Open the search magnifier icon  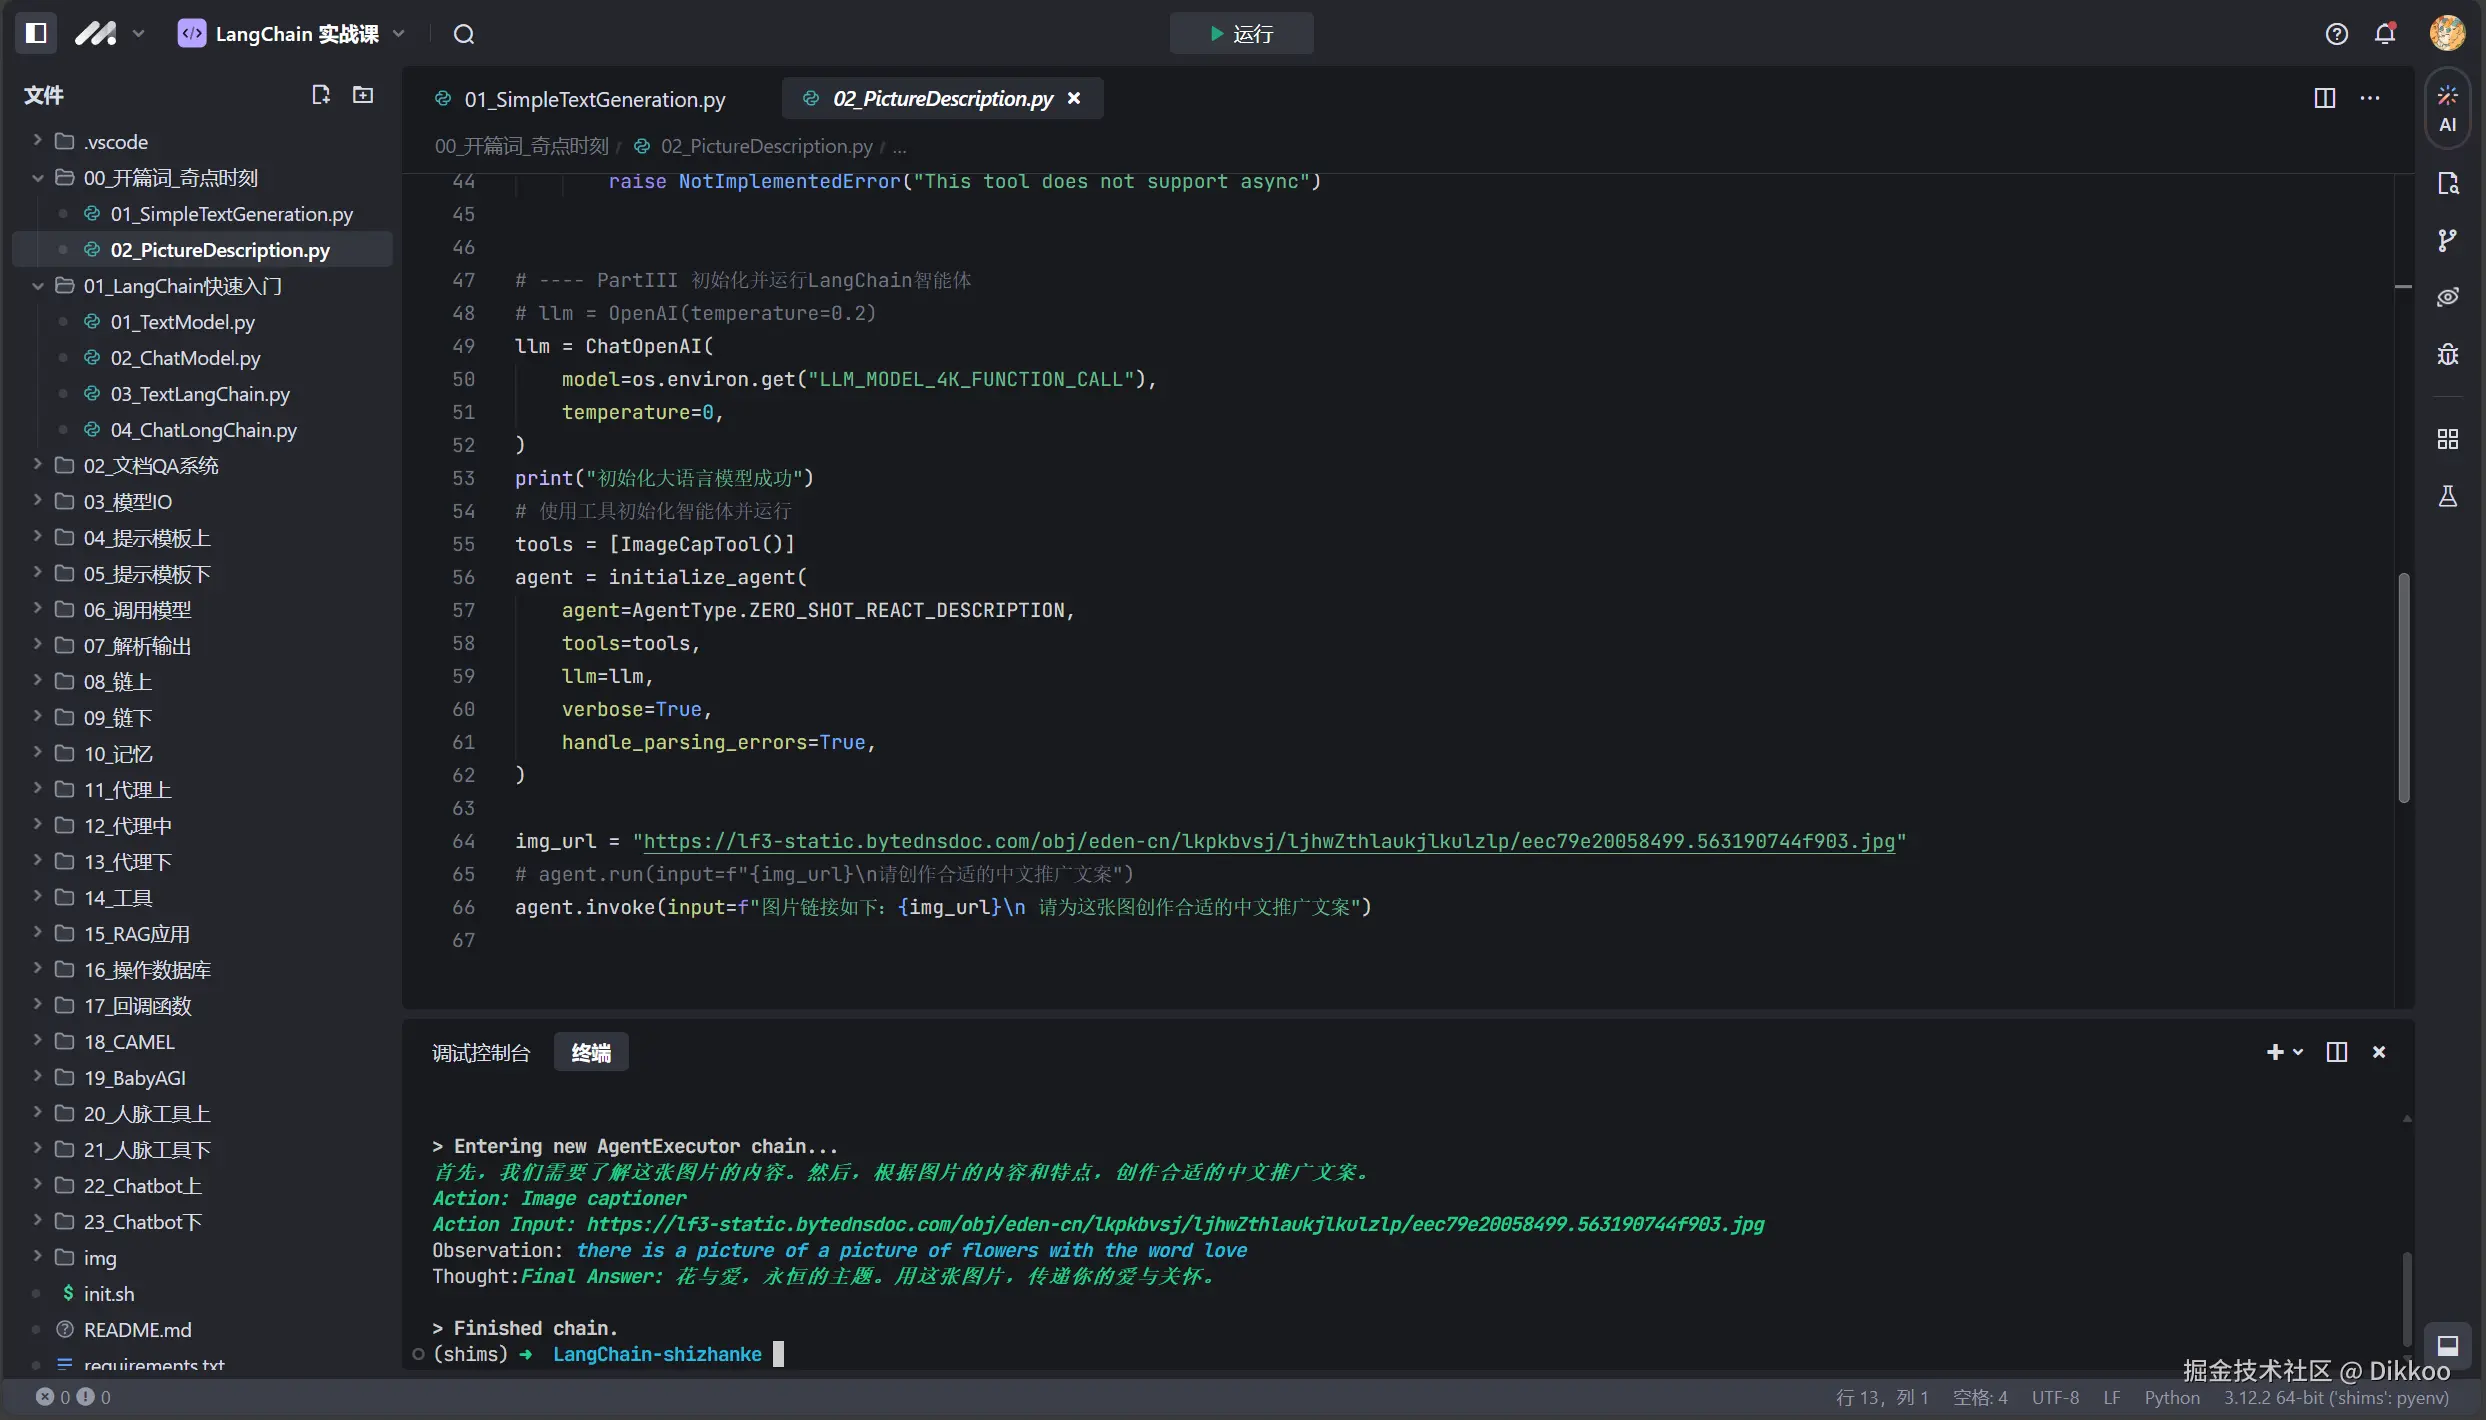[463, 34]
